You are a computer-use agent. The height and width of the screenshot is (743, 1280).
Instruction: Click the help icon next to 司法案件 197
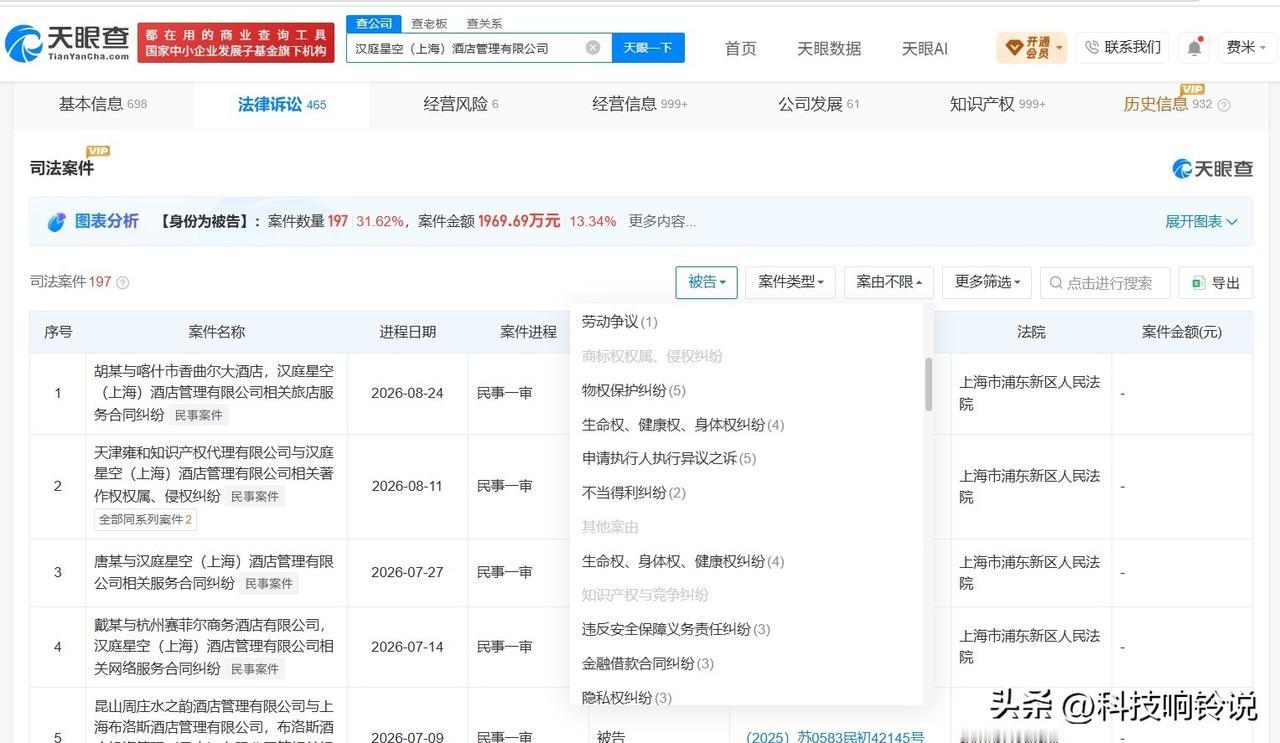[123, 283]
